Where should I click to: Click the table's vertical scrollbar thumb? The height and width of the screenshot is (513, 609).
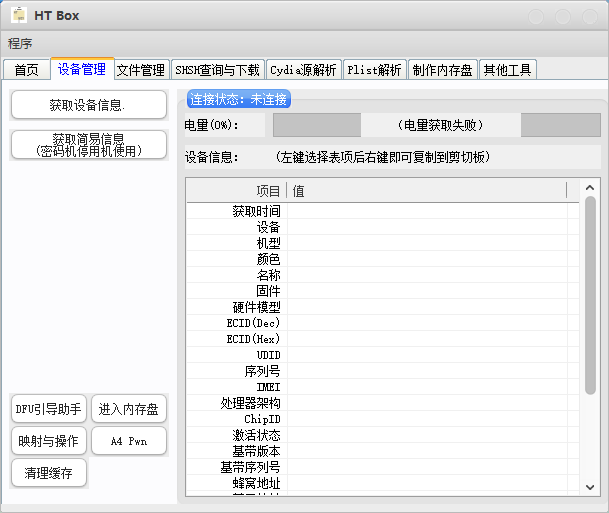(590, 295)
